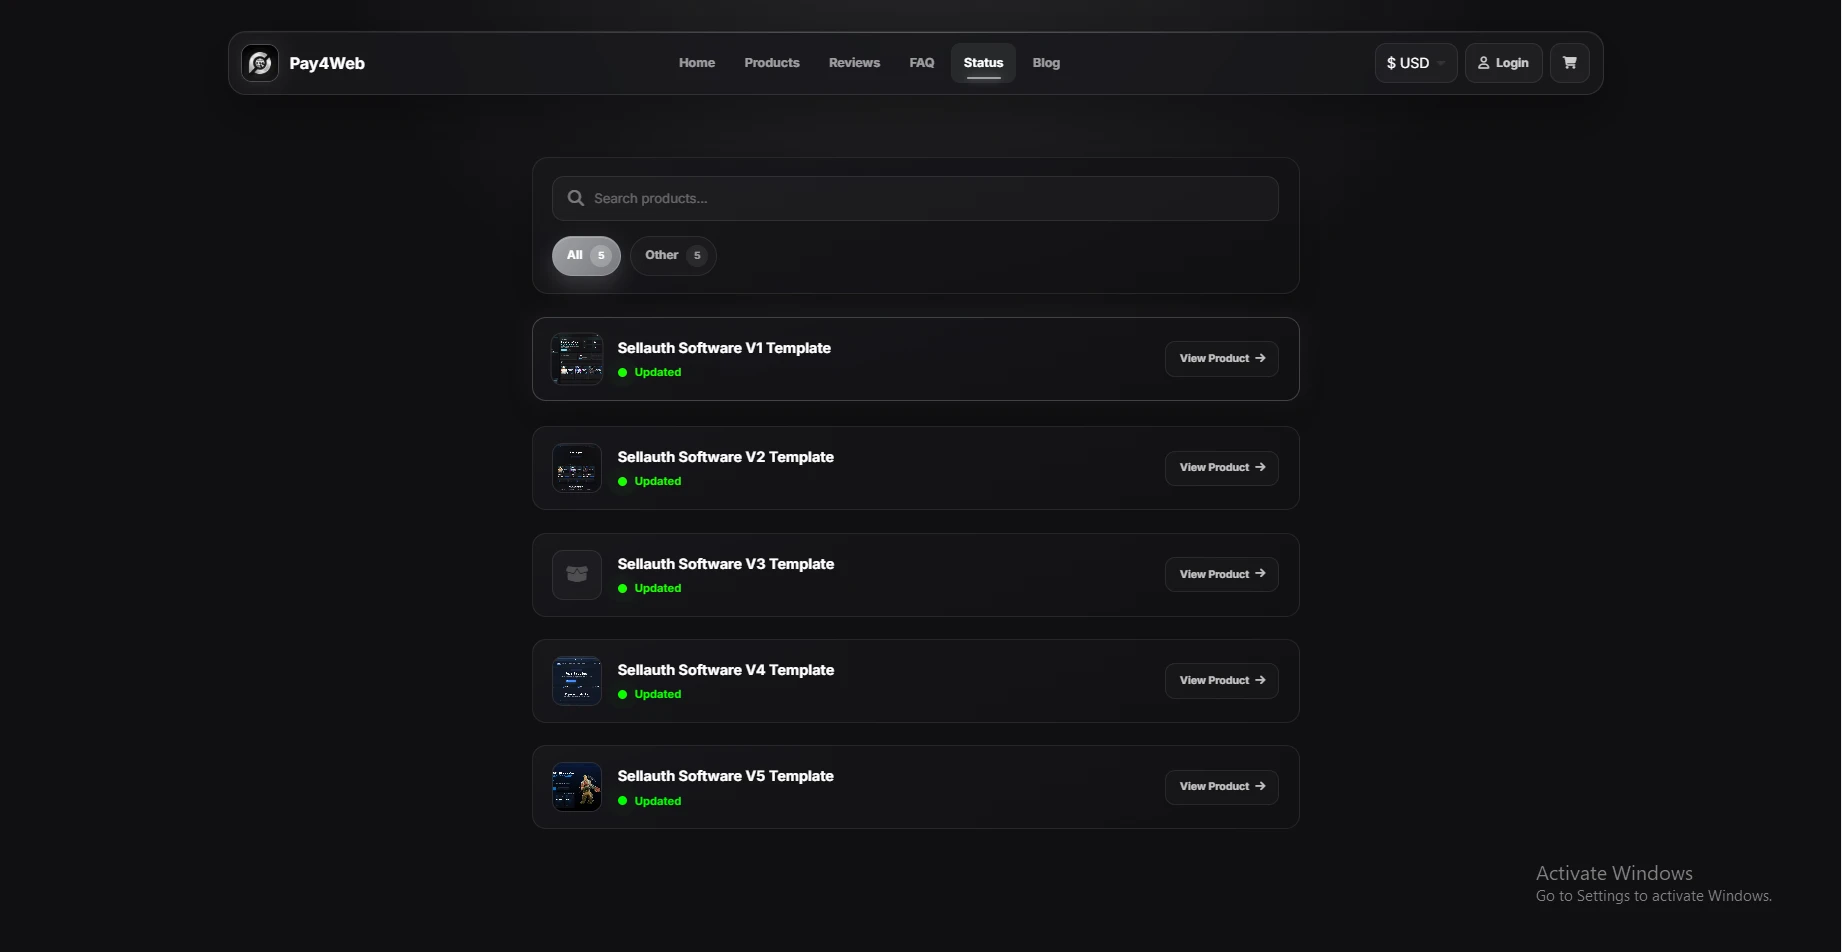The width and height of the screenshot is (1842, 952).
Task: Open the shopping cart icon
Action: (x=1569, y=63)
